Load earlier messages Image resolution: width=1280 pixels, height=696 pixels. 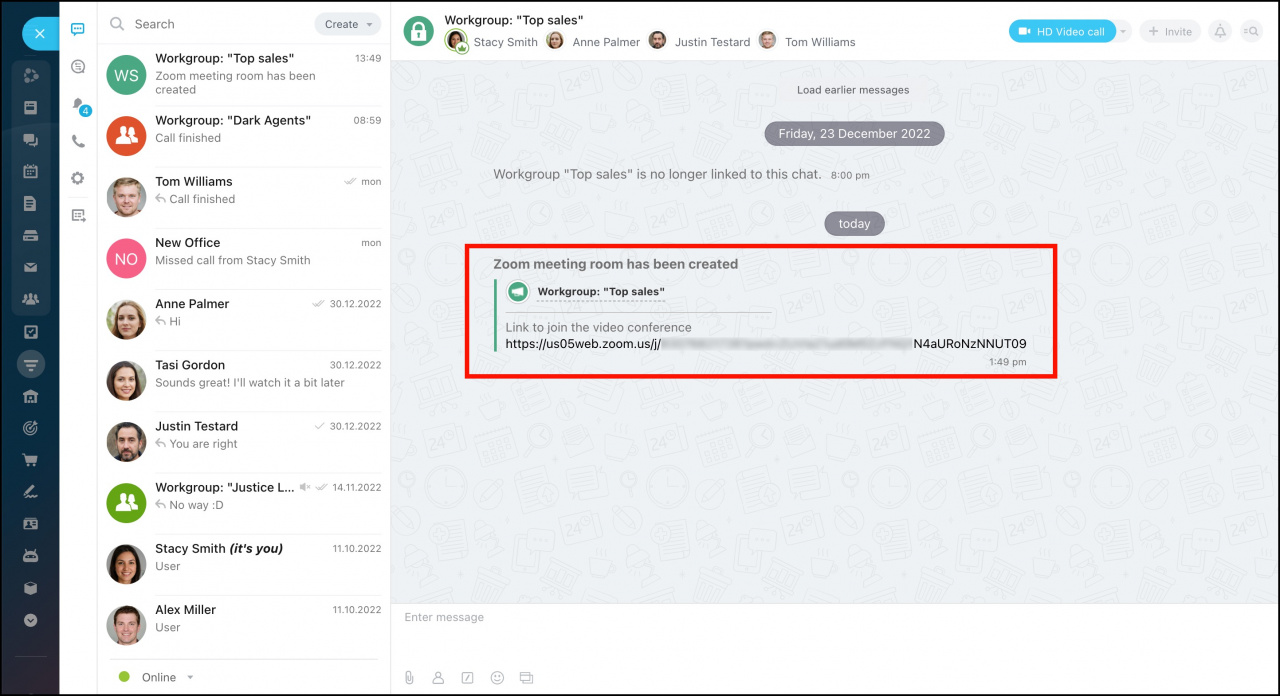pyautogui.click(x=853, y=90)
